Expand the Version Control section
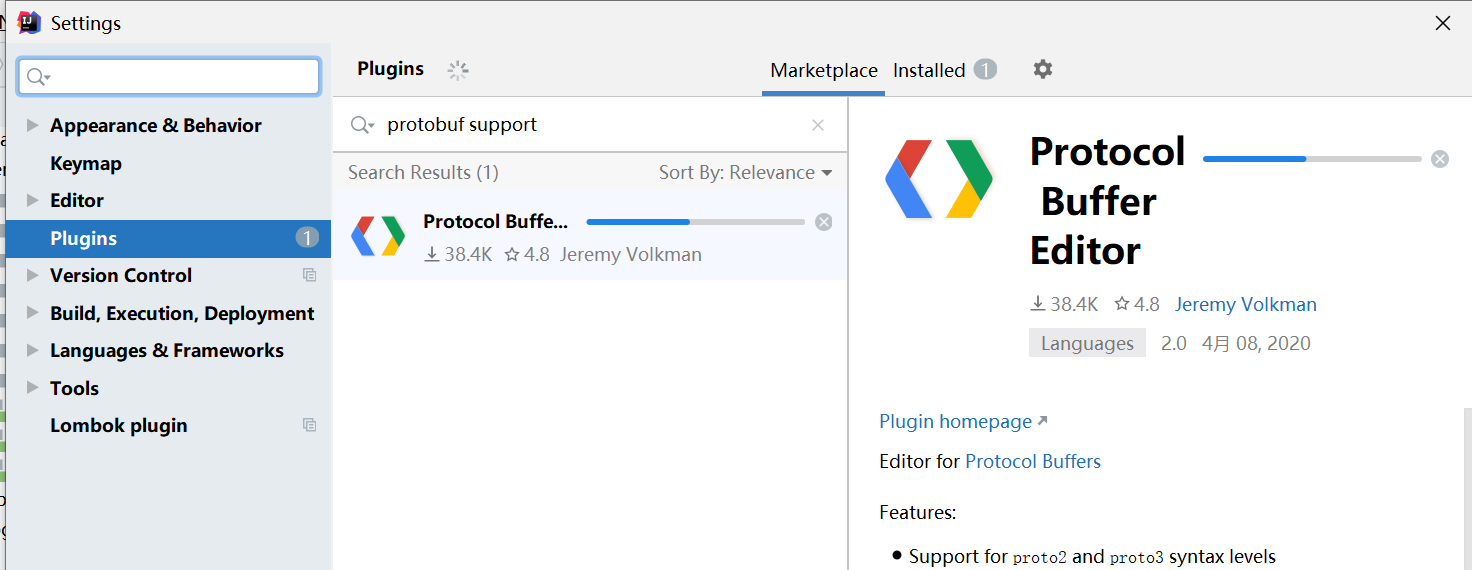The width and height of the screenshot is (1472, 570). tap(32, 275)
